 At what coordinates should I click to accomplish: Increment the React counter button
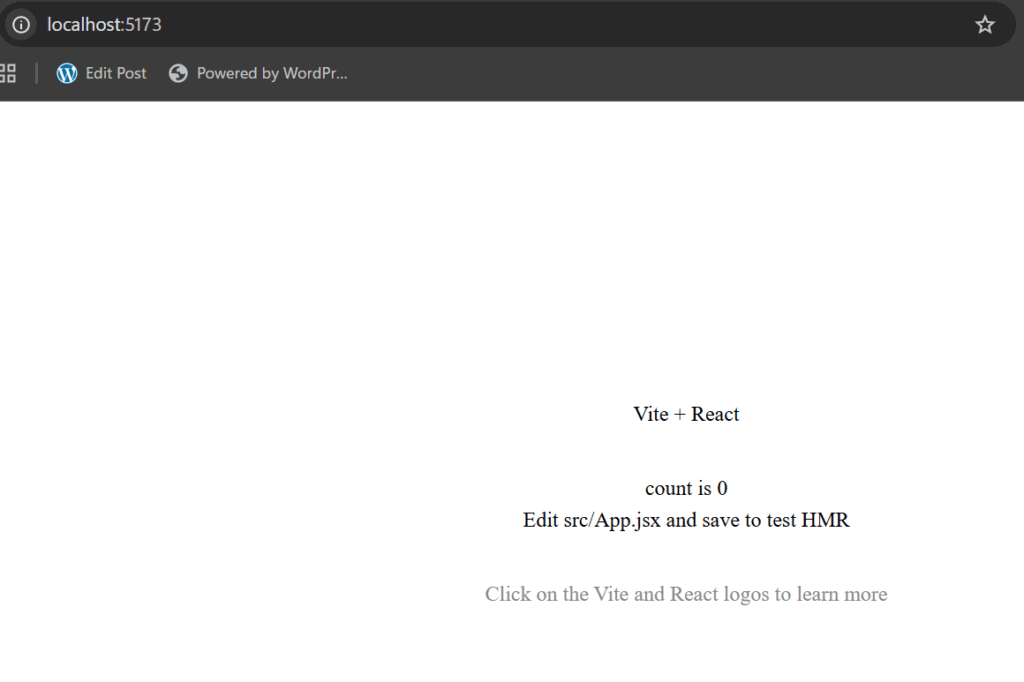point(686,488)
